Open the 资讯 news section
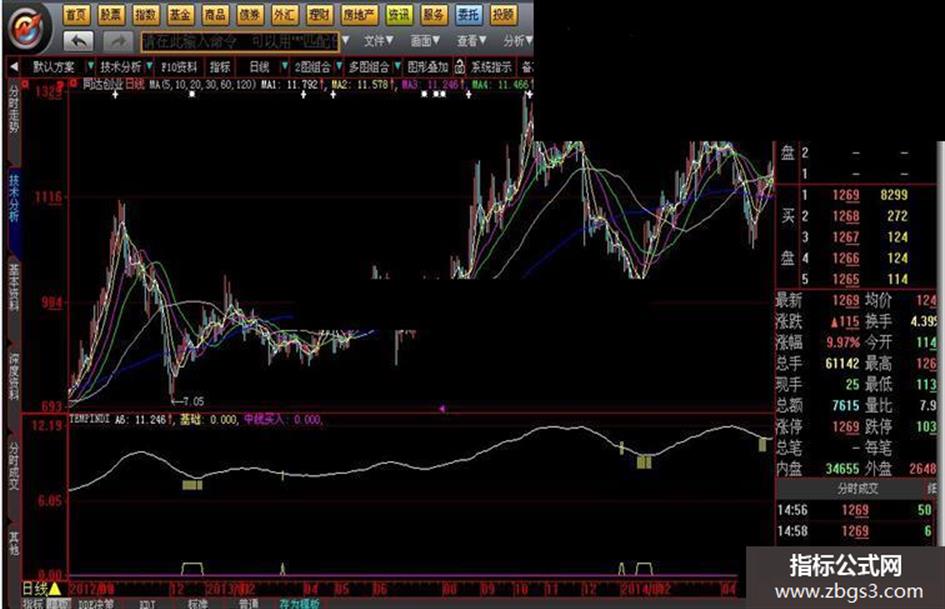 (398, 14)
